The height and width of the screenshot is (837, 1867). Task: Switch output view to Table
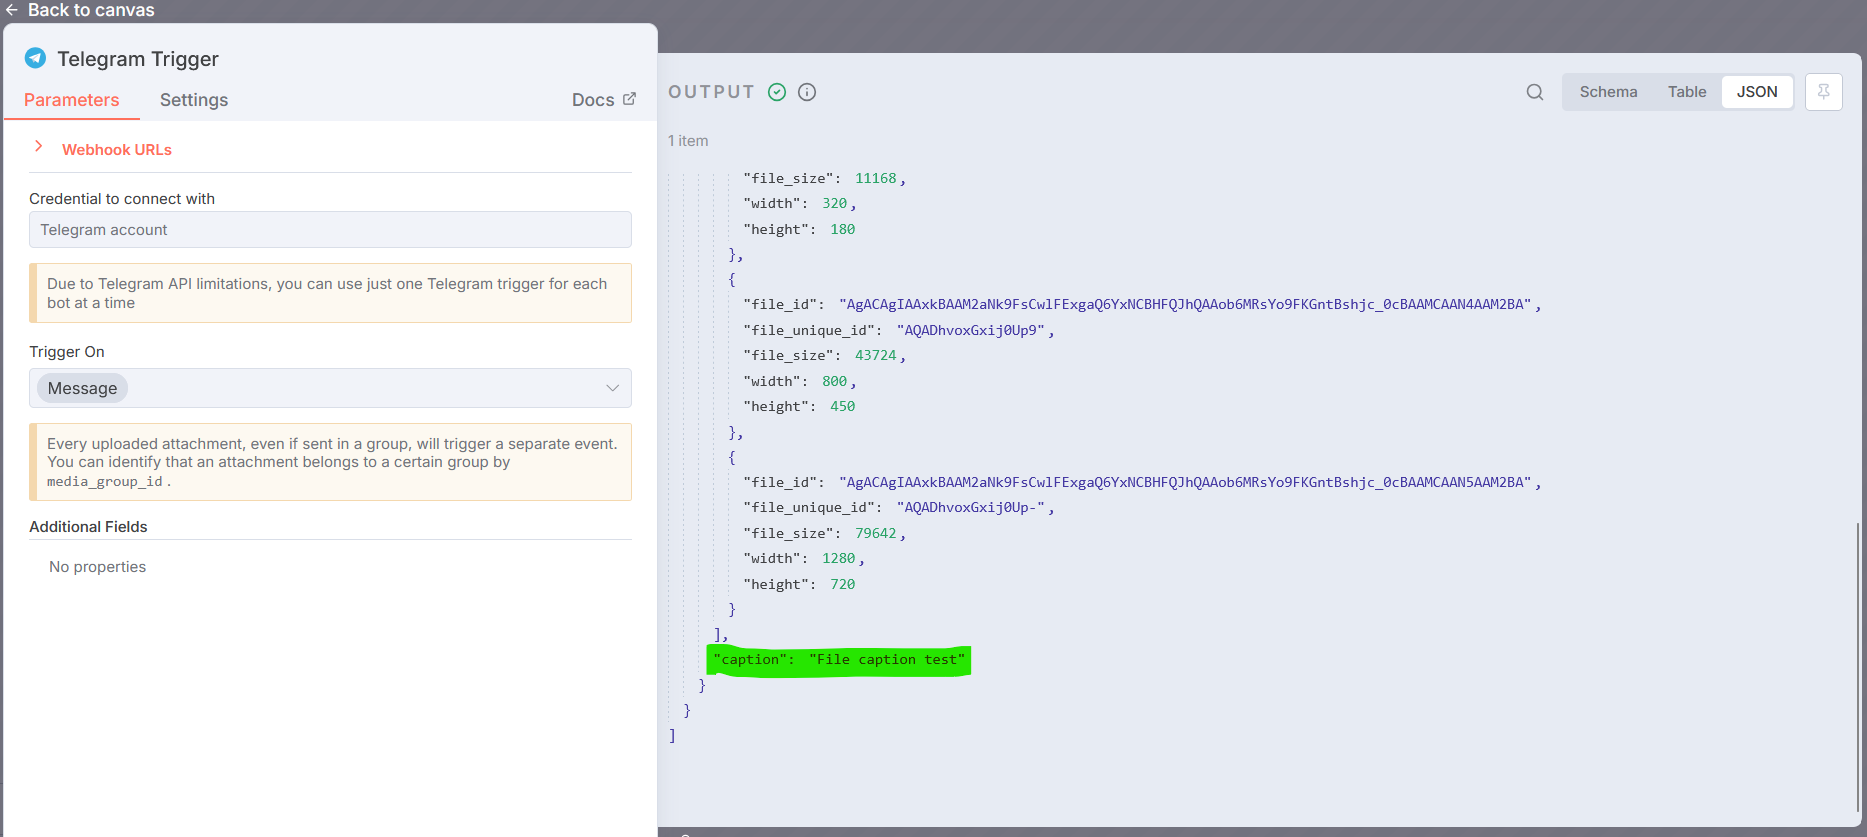click(x=1686, y=92)
